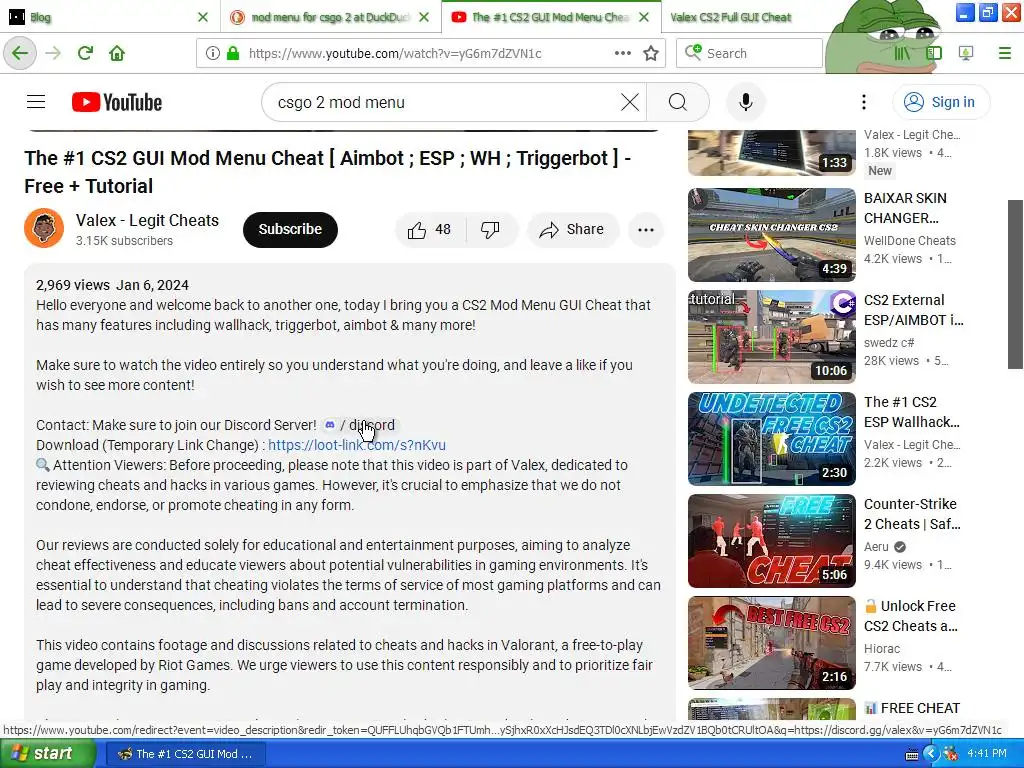Open the UNDETECTED FREE CS2 CHEAT thumbnail

(771, 438)
